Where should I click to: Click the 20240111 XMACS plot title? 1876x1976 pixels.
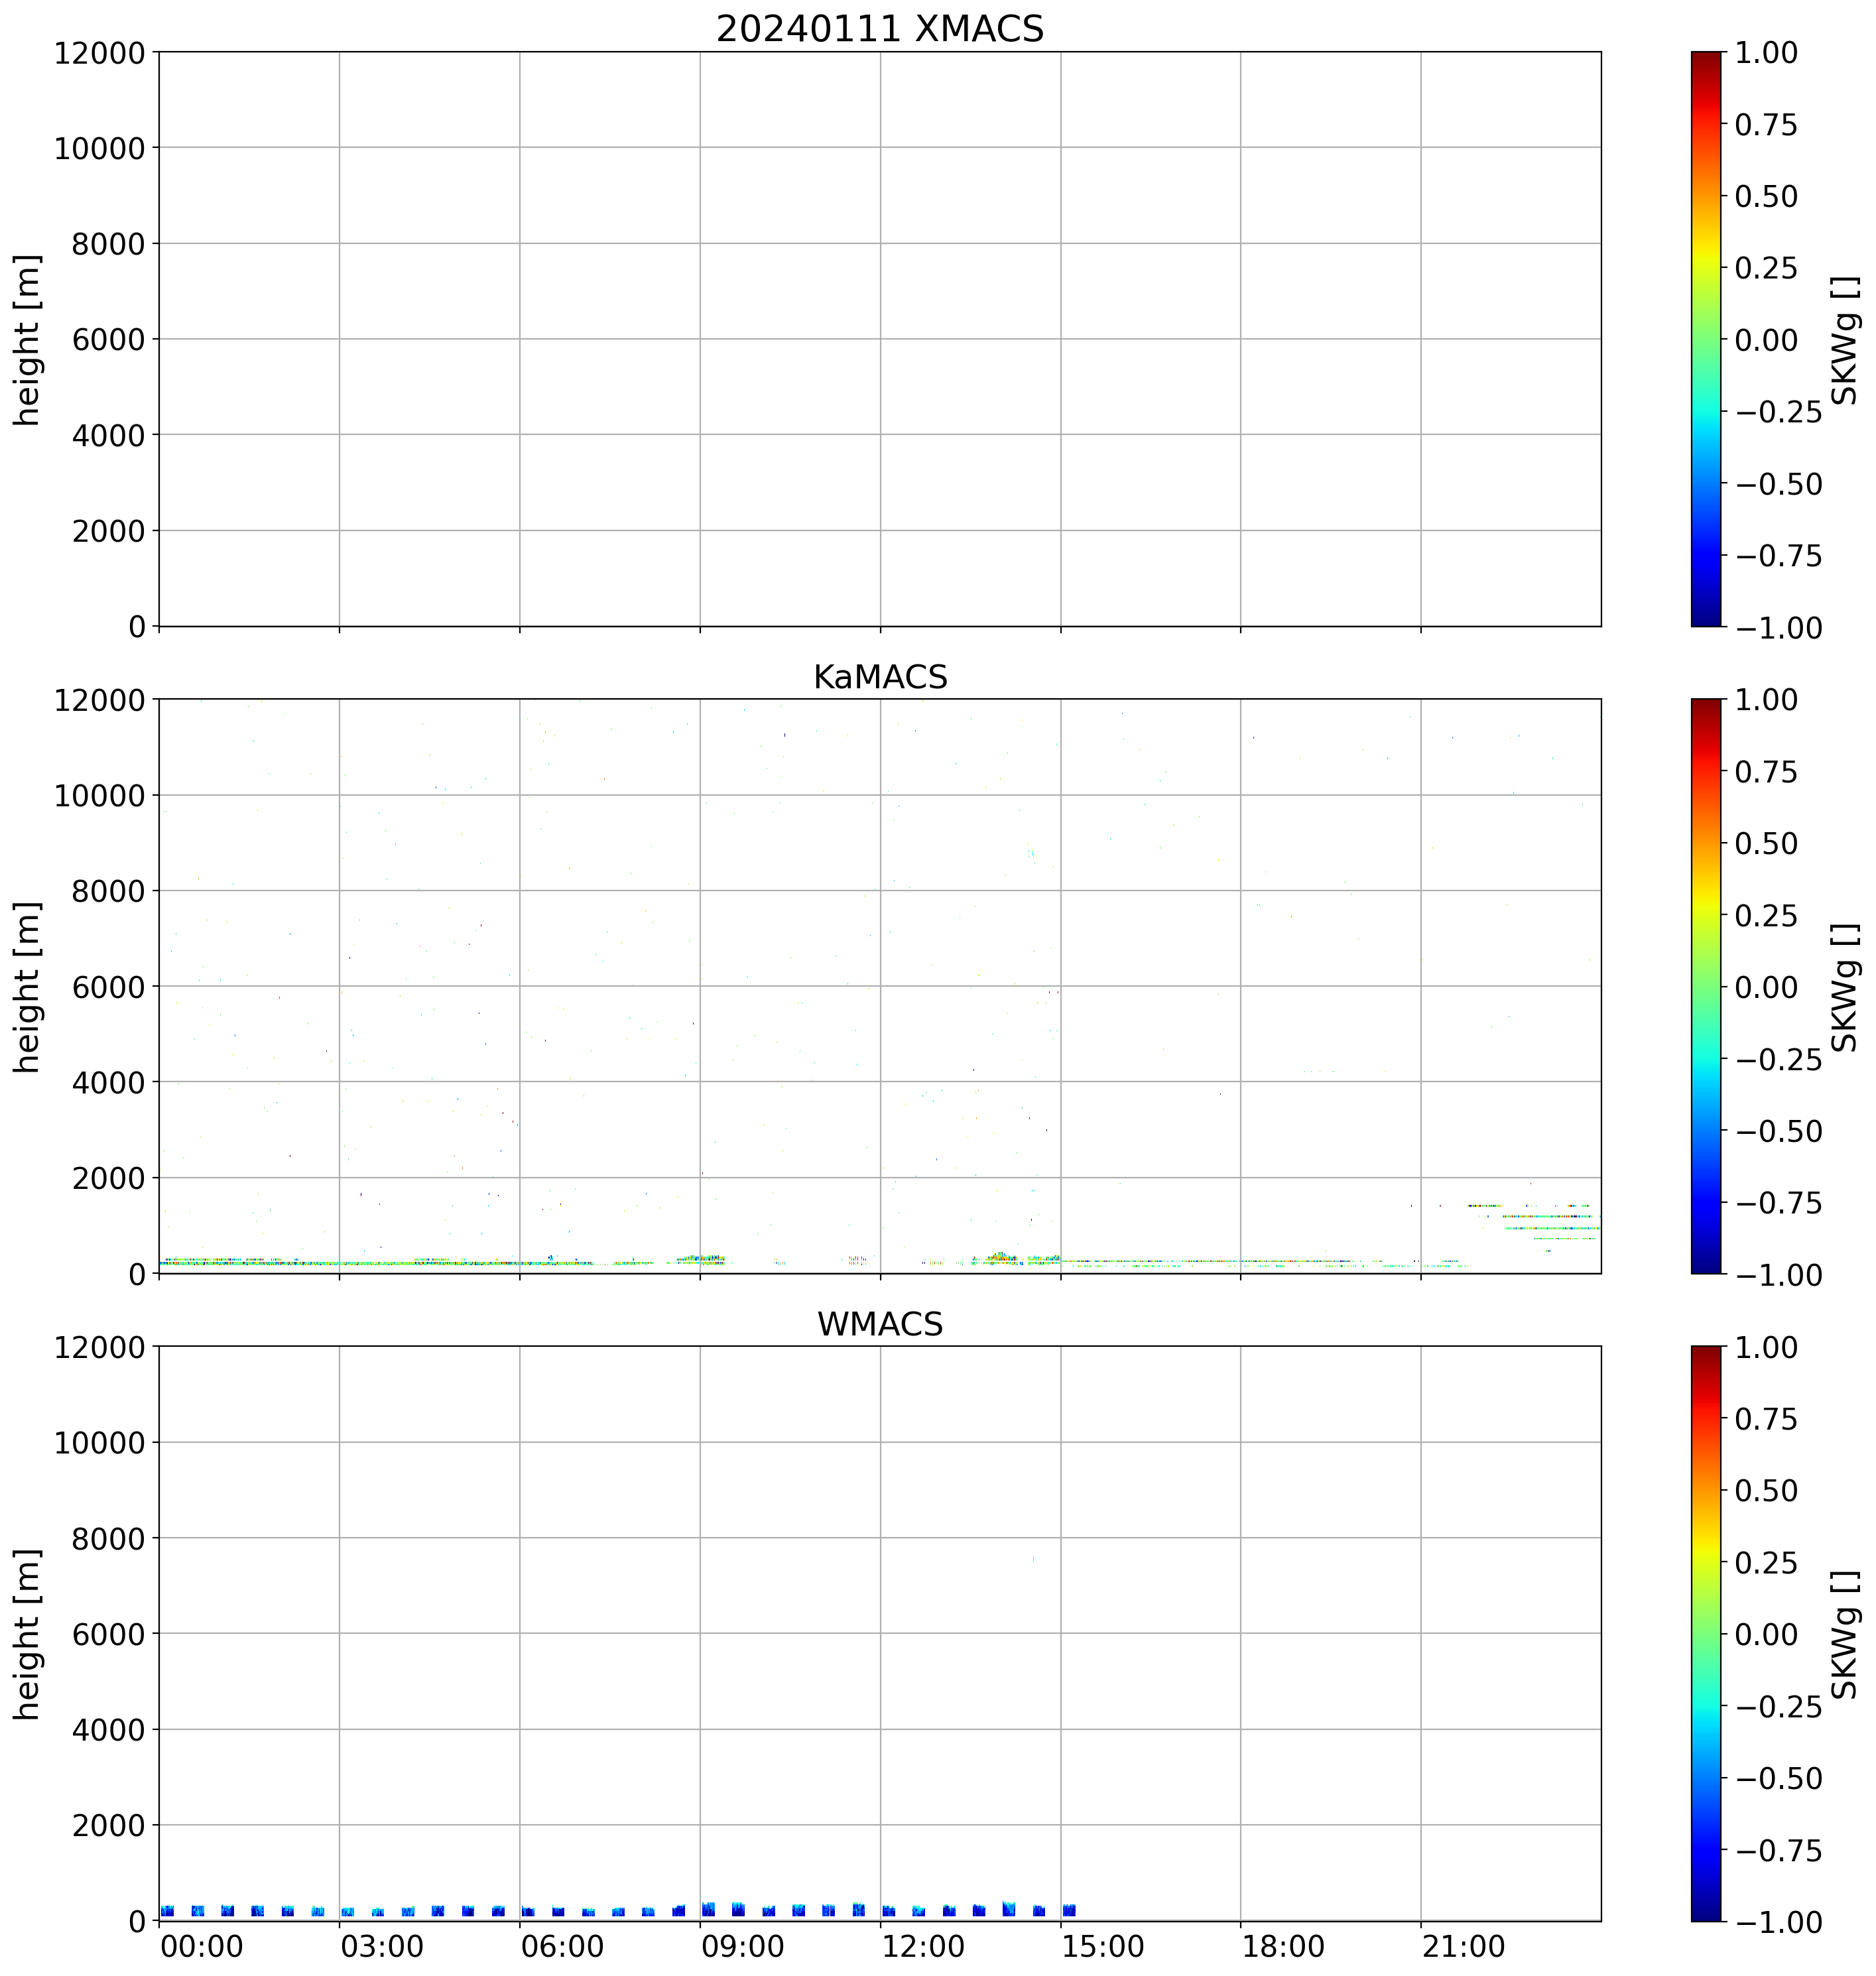(x=879, y=29)
